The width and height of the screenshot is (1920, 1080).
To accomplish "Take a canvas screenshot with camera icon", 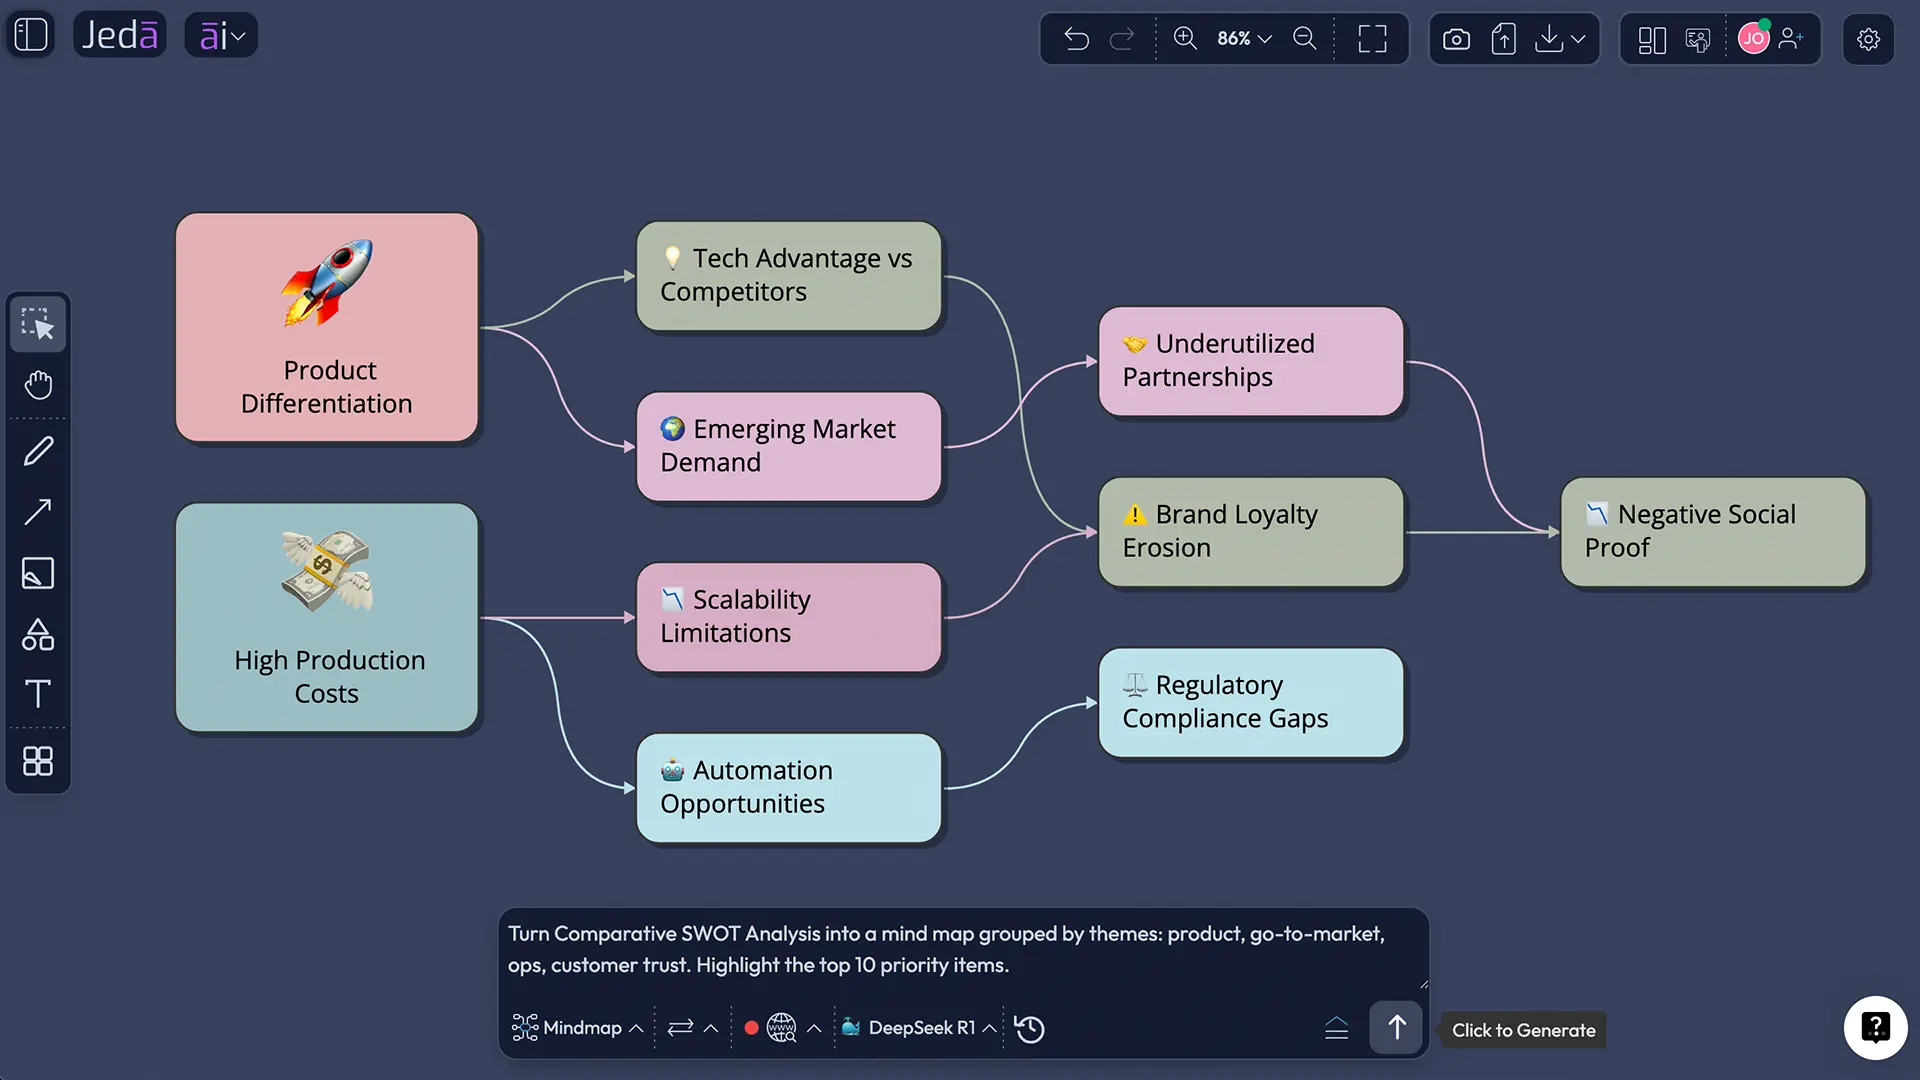I will pyautogui.click(x=1456, y=39).
